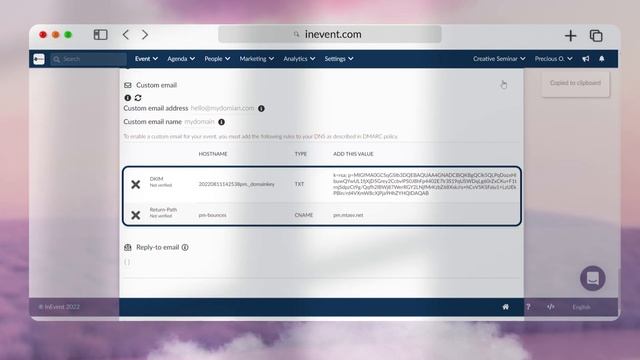Click the InEvent logo icon in navbar
640x360 pixels.
click(39, 59)
